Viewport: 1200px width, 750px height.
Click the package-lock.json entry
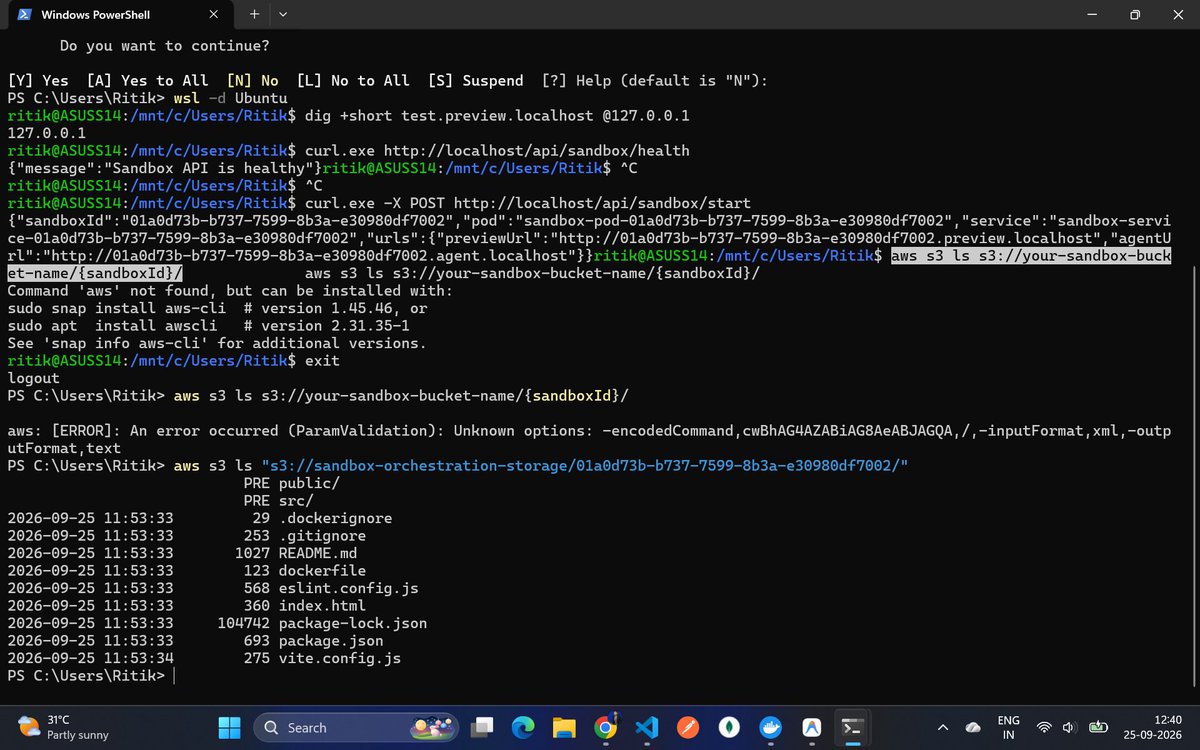tap(353, 623)
